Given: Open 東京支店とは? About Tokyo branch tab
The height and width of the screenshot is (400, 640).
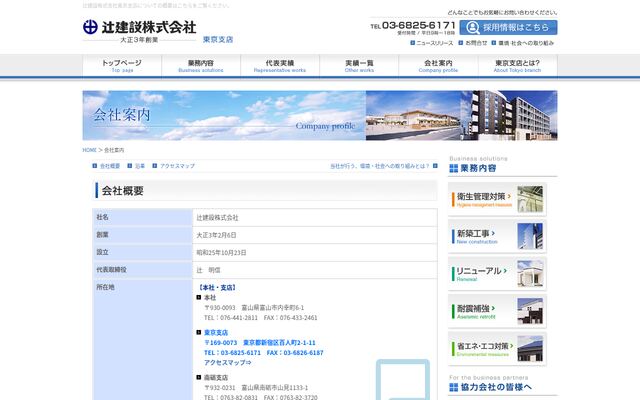Looking at the screenshot, I should [518, 66].
